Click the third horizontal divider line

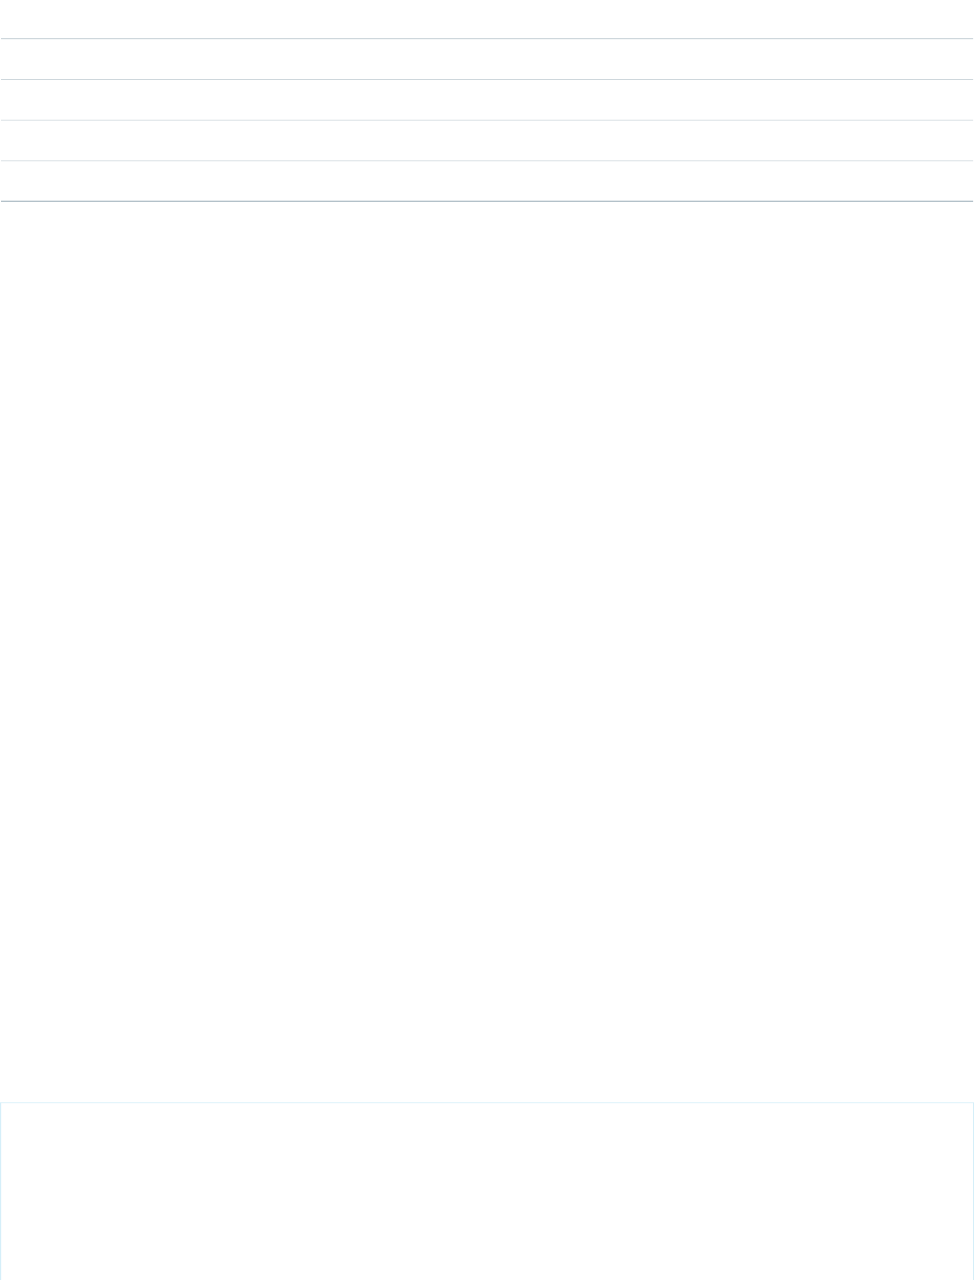click(x=487, y=120)
